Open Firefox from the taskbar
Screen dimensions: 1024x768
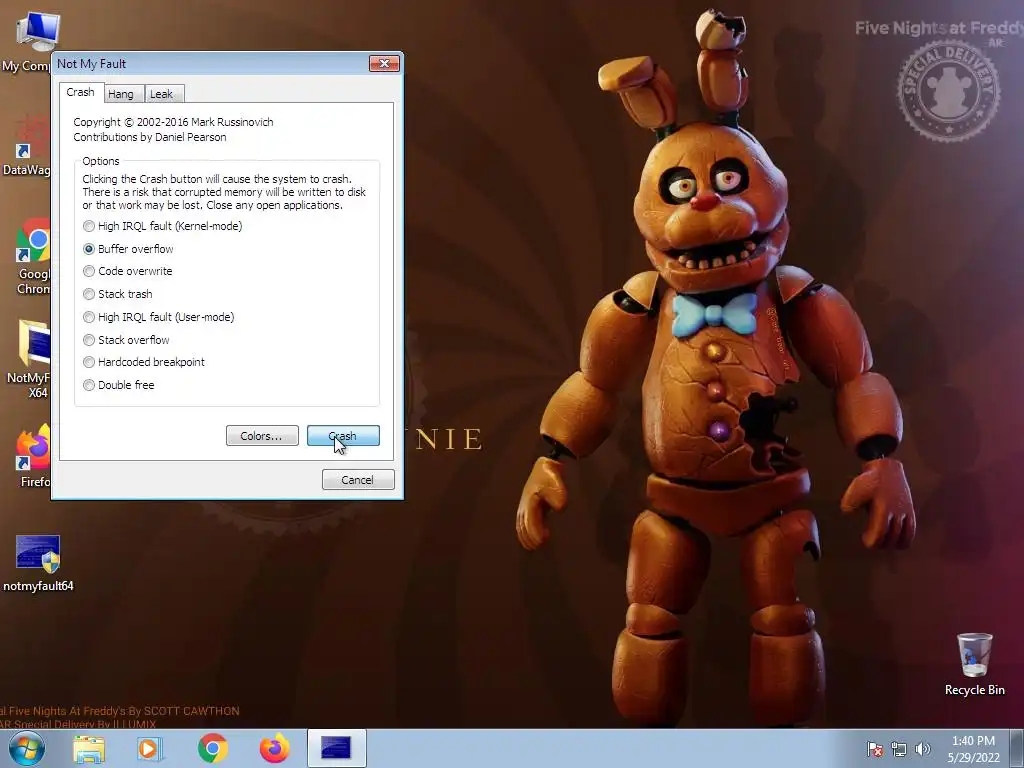pos(274,748)
